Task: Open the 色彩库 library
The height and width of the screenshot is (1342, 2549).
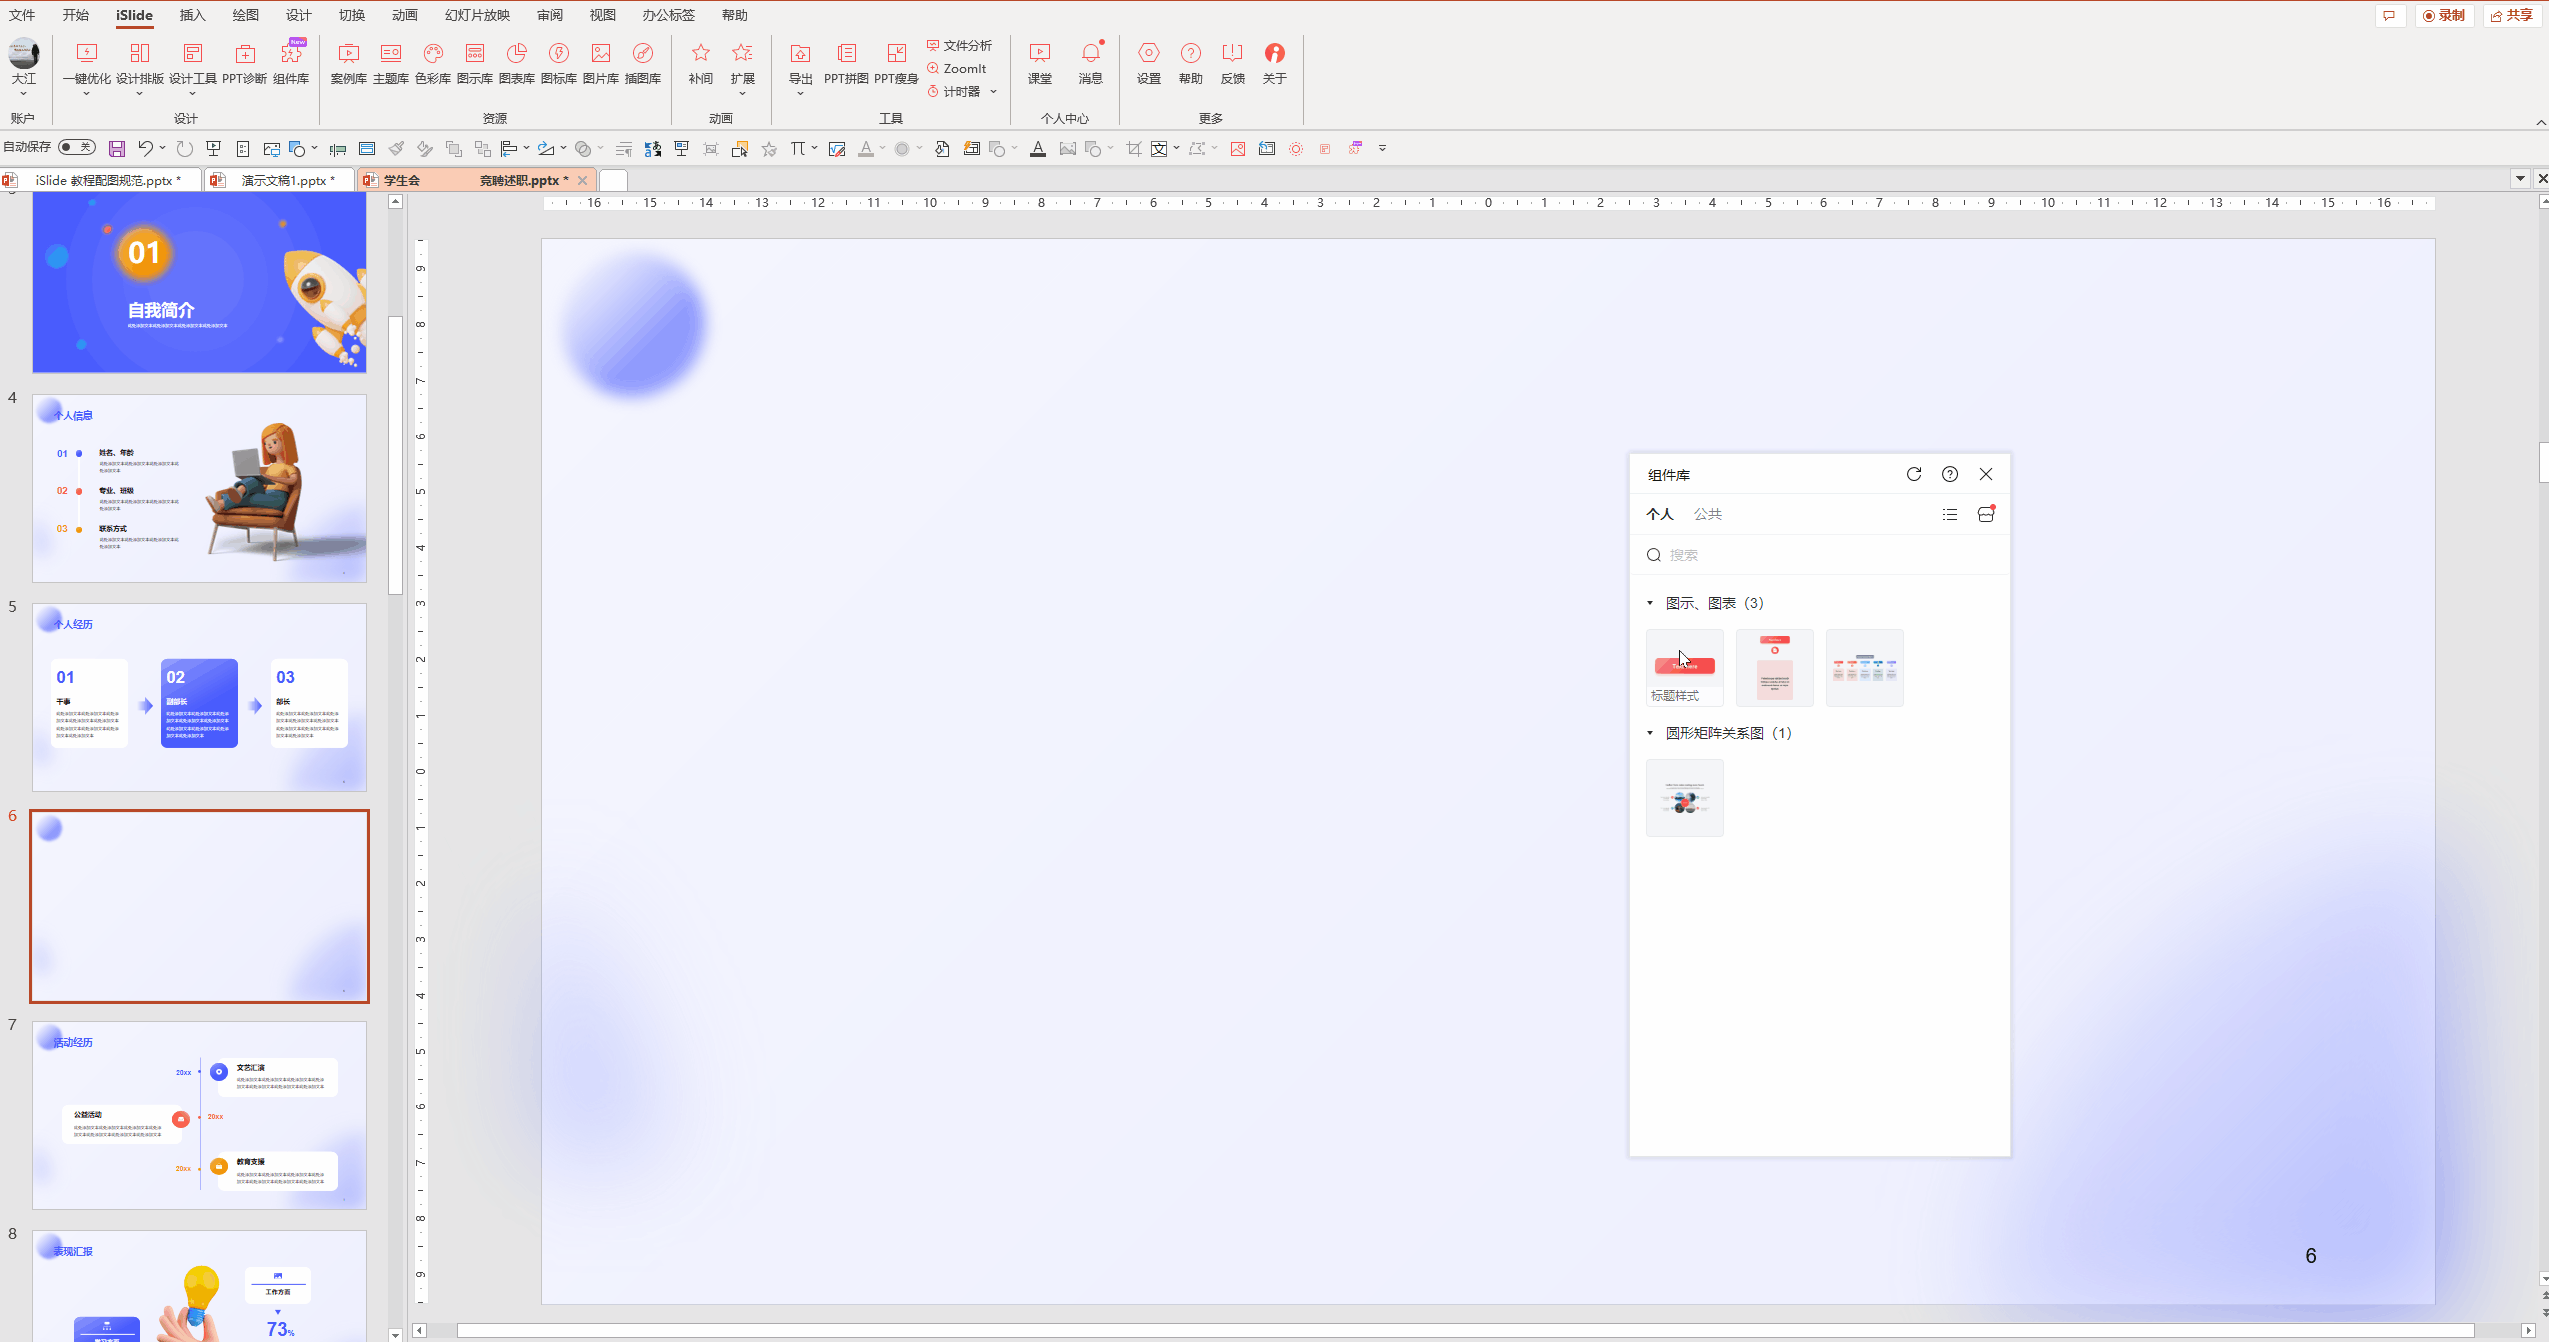Action: tap(432, 64)
